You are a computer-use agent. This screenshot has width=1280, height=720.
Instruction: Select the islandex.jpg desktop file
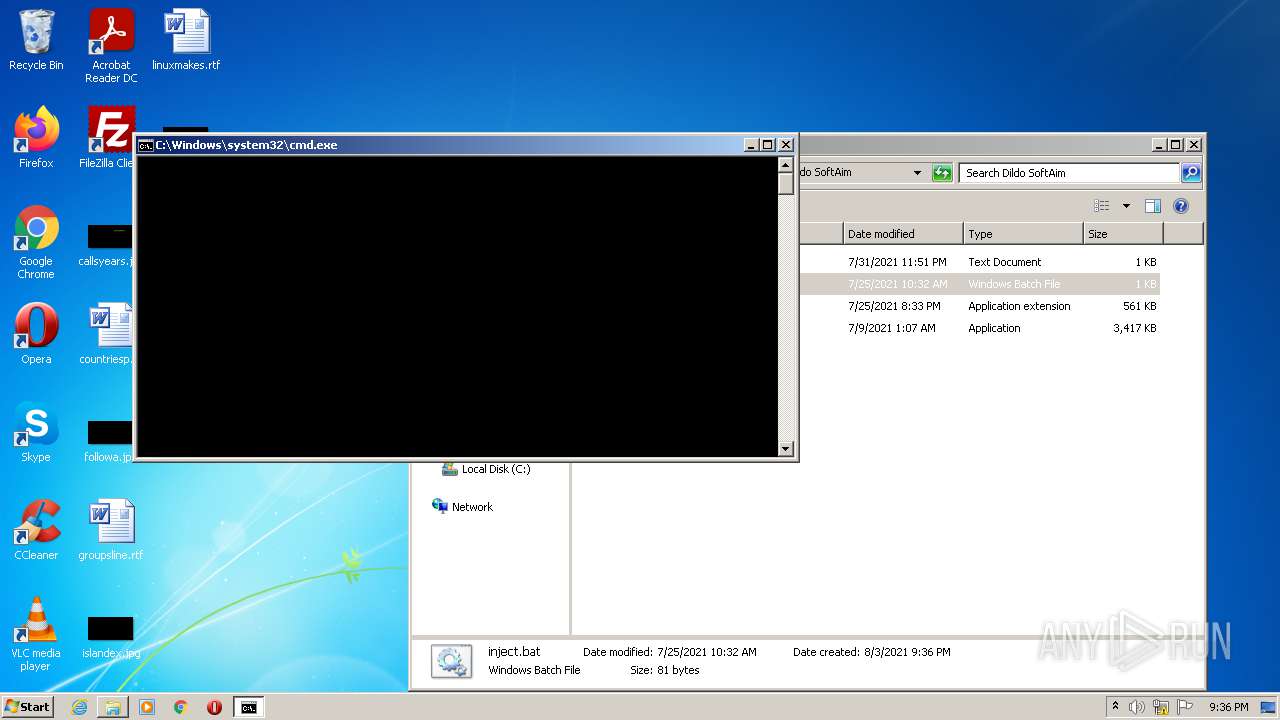point(110,636)
